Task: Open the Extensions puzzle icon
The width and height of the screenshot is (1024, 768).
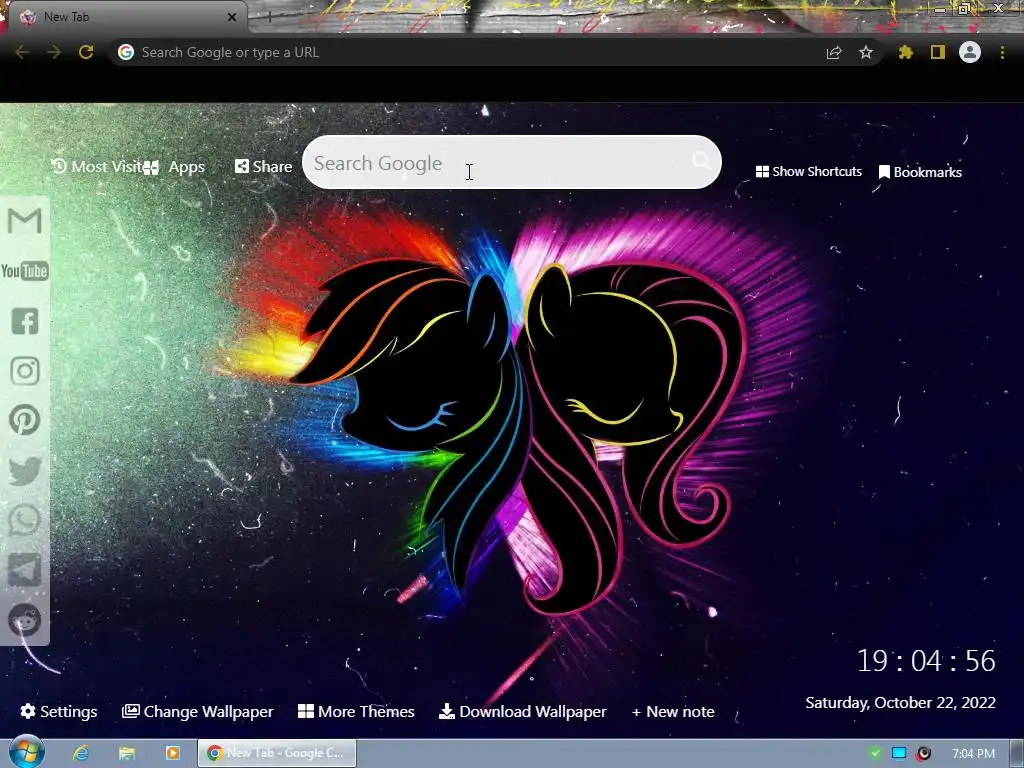Action: pyautogui.click(x=906, y=52)
